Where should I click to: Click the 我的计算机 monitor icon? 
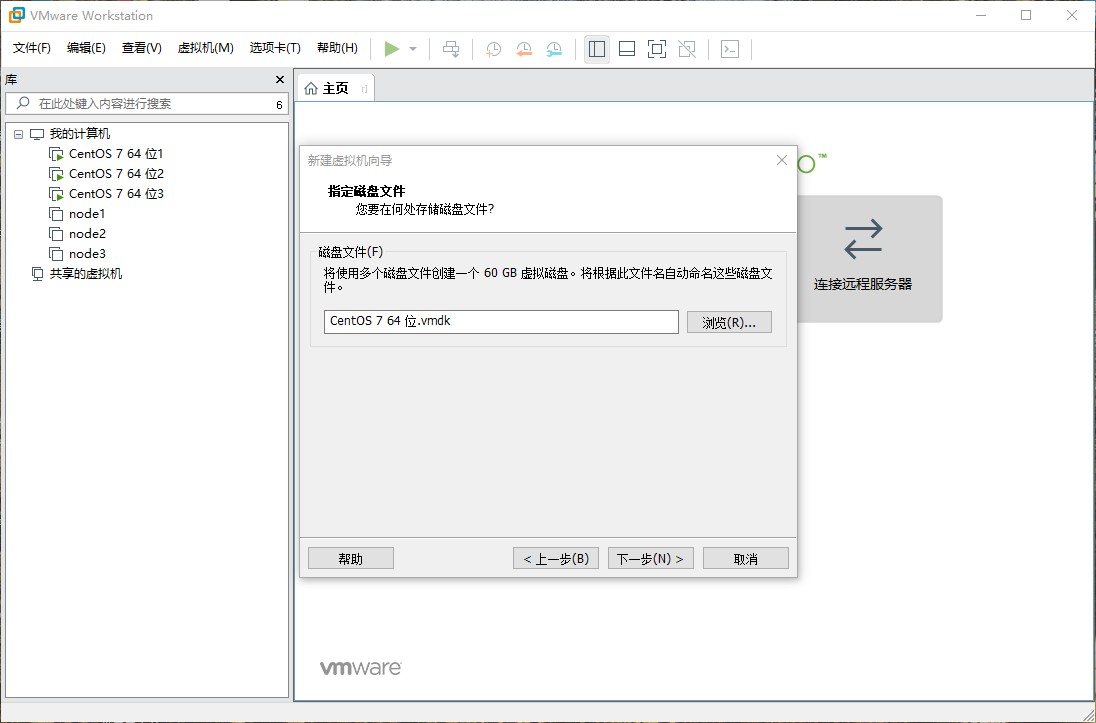37,134
